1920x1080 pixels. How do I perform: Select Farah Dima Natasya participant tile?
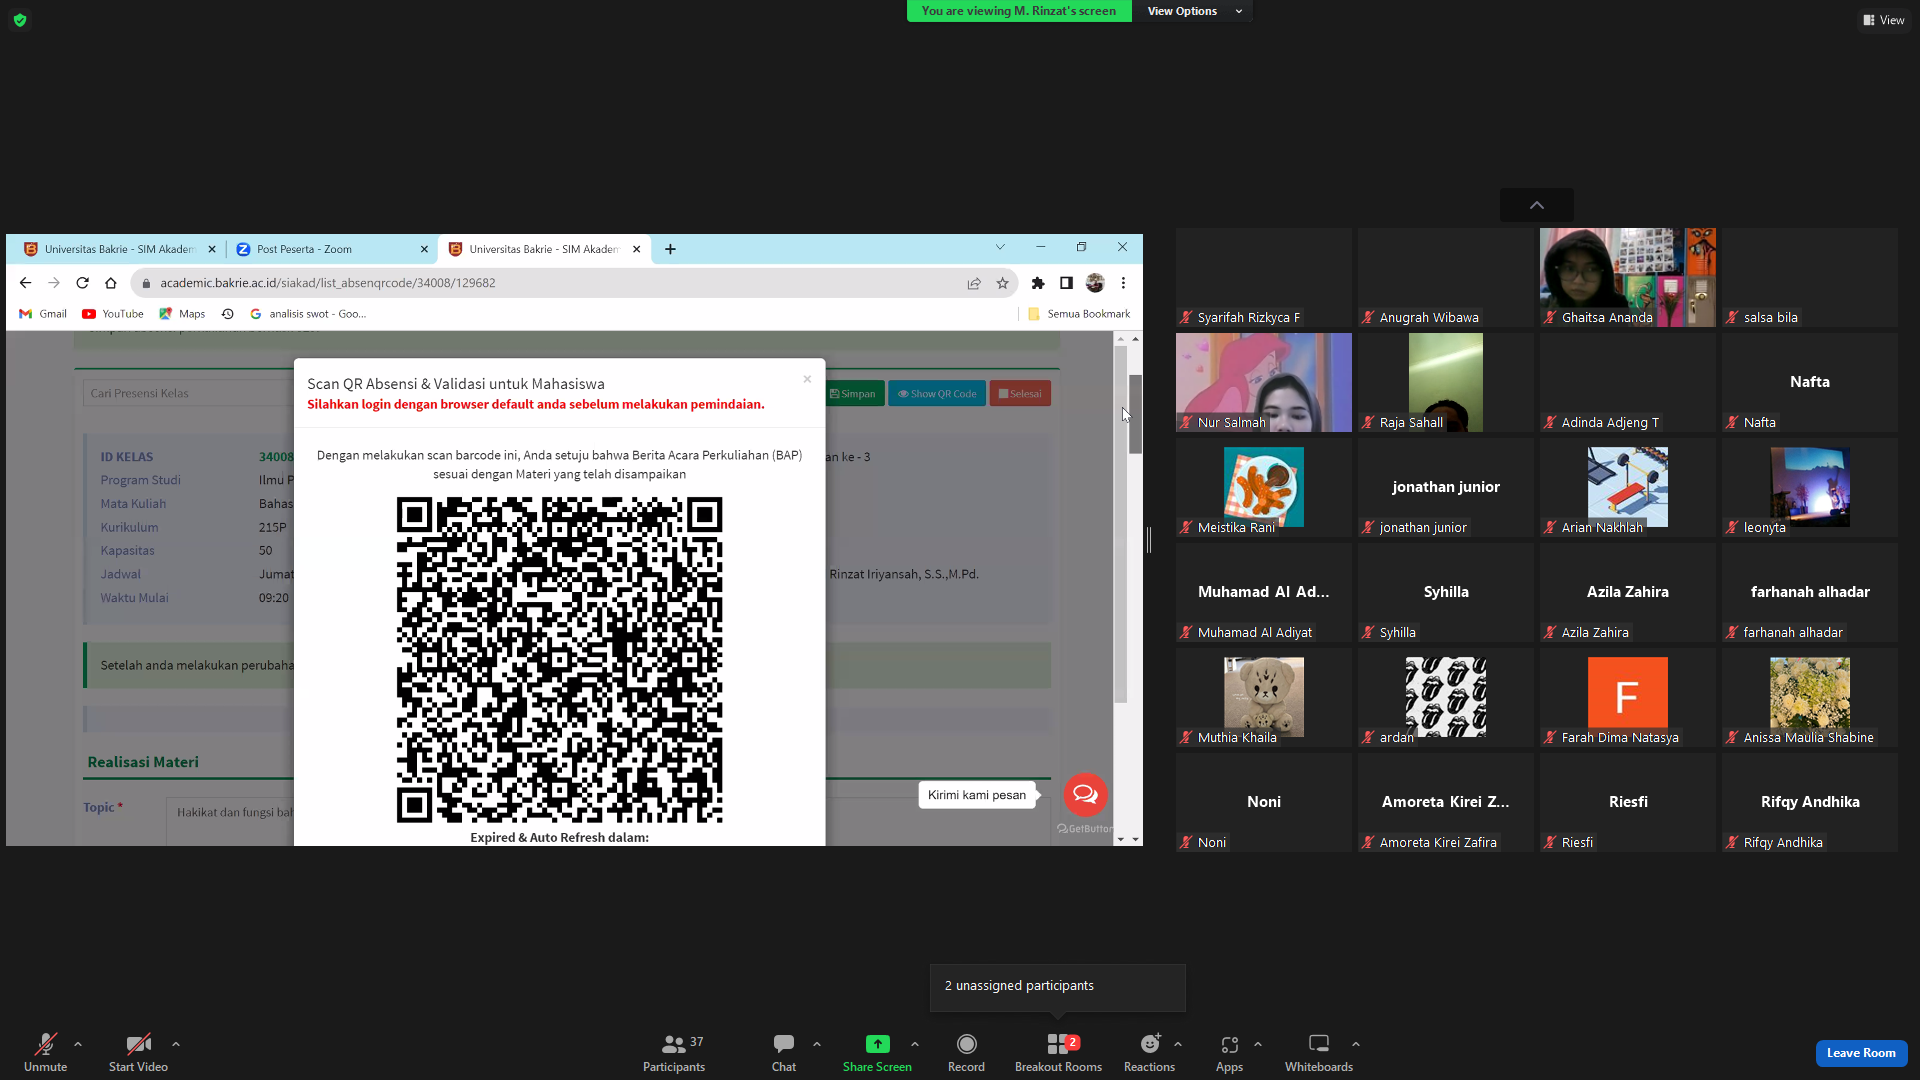[x=1627, y=697]
